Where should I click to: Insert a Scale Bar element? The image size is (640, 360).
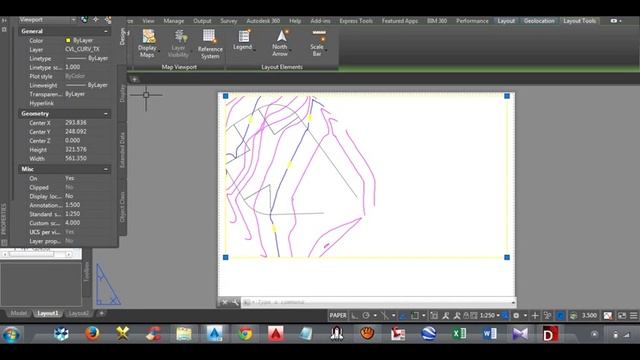click(317, 42)
